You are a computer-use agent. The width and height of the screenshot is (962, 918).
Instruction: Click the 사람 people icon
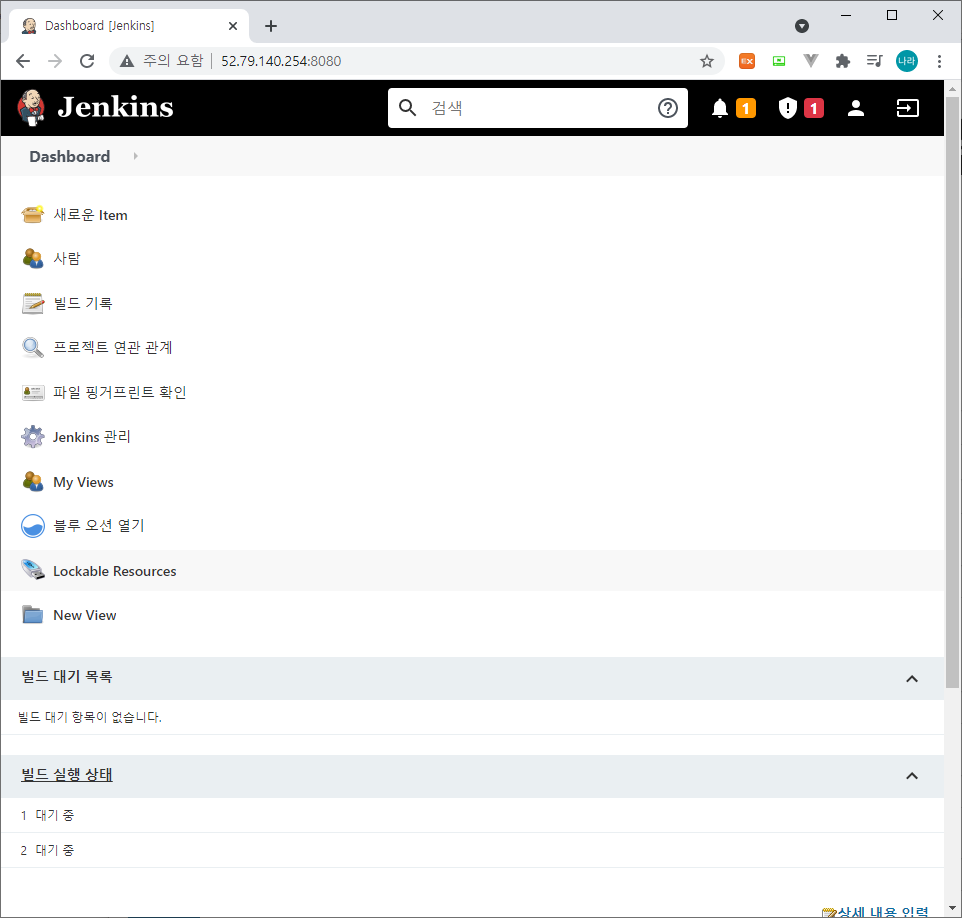tap(33, 258)
